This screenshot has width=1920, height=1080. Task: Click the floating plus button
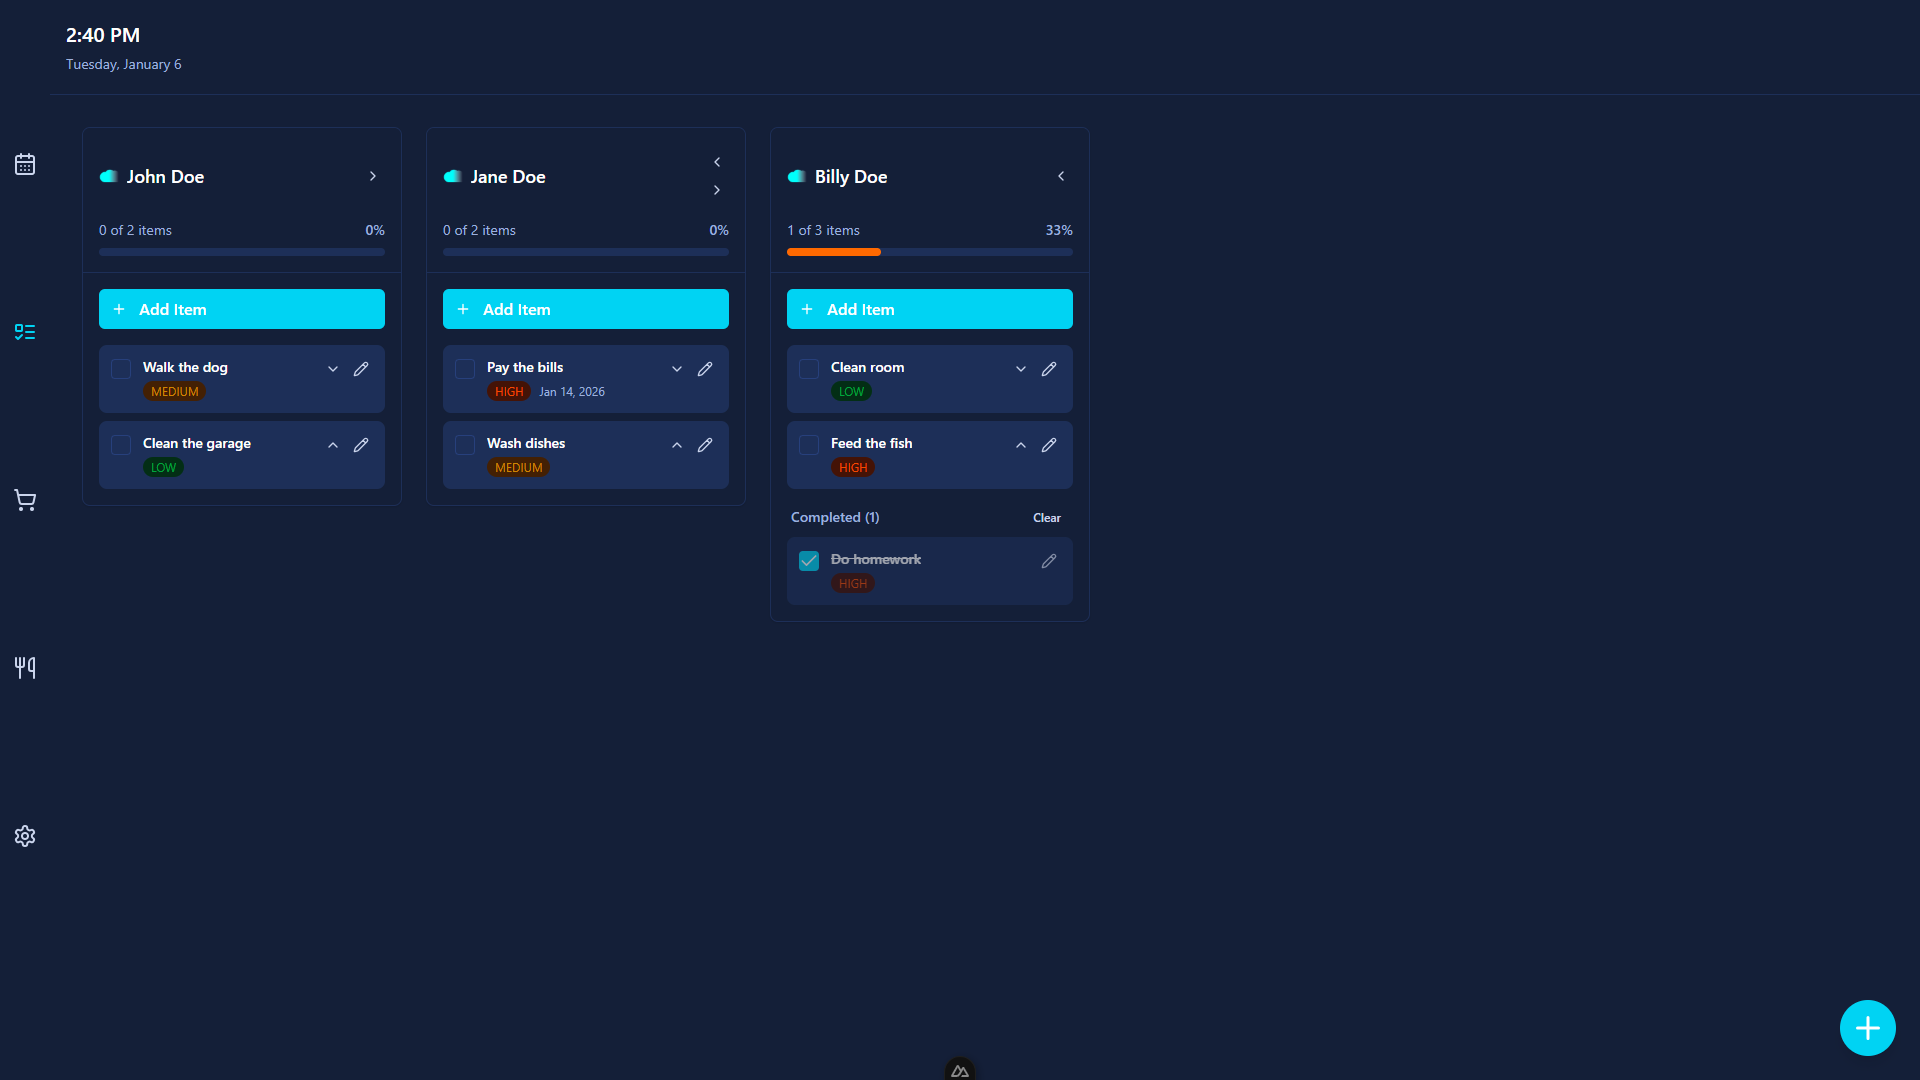[1867, 1028]
